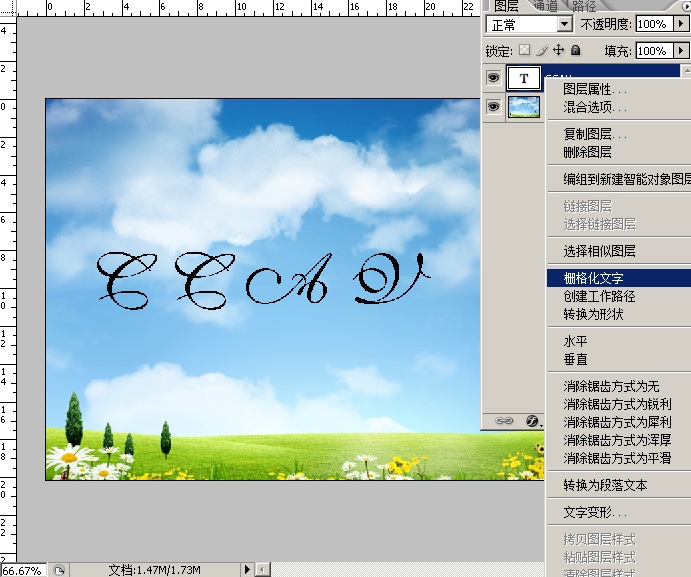Open opacity 不透明度 slider arrow
This screenshot has width=691, height=577.
(x=680, y=24)
